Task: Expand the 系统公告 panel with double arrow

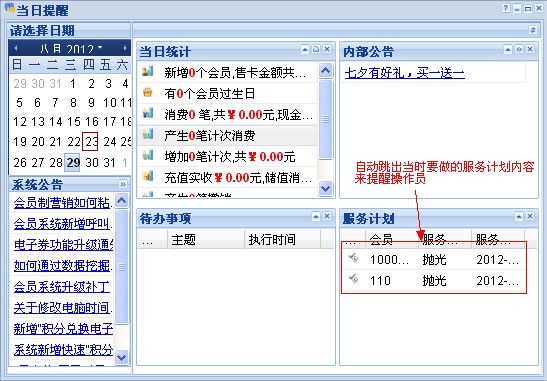Action: [123, 184]
